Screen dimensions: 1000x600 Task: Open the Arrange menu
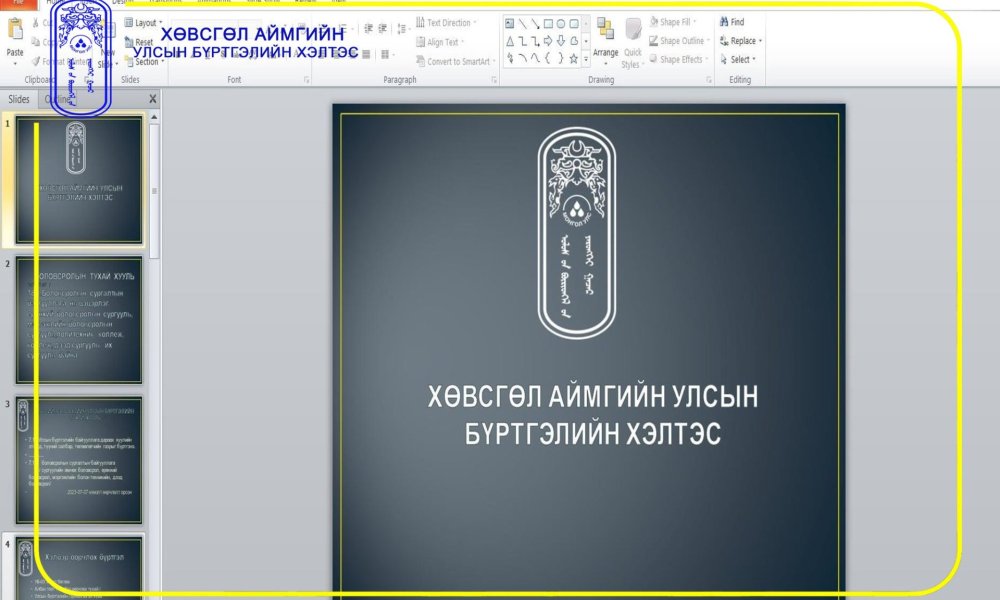[x=605, y=41]
